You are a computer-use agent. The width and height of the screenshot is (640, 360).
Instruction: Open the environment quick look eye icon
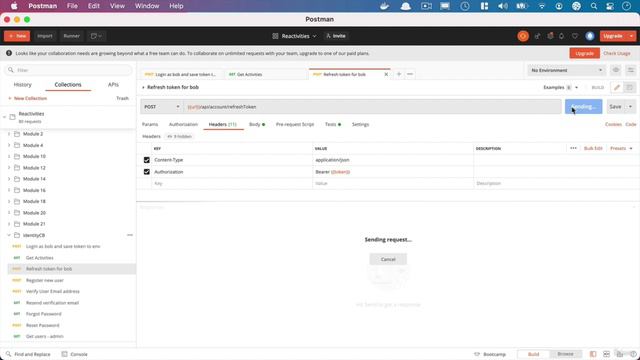tap(616, 70)
